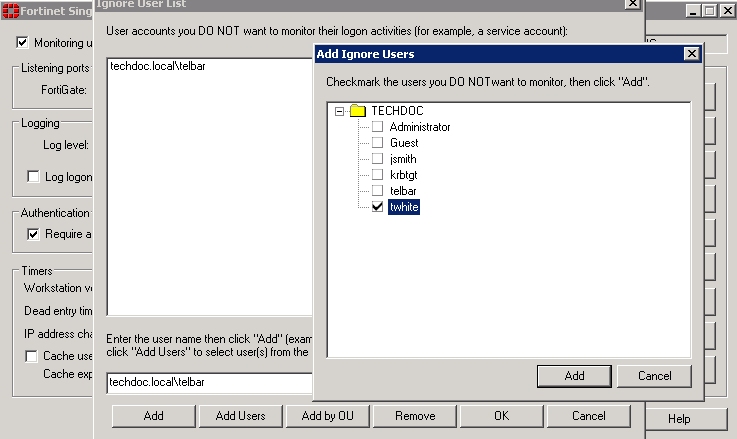Click the TECHDOC folder icon
This screenshot has width=737, height=439.
357,111
